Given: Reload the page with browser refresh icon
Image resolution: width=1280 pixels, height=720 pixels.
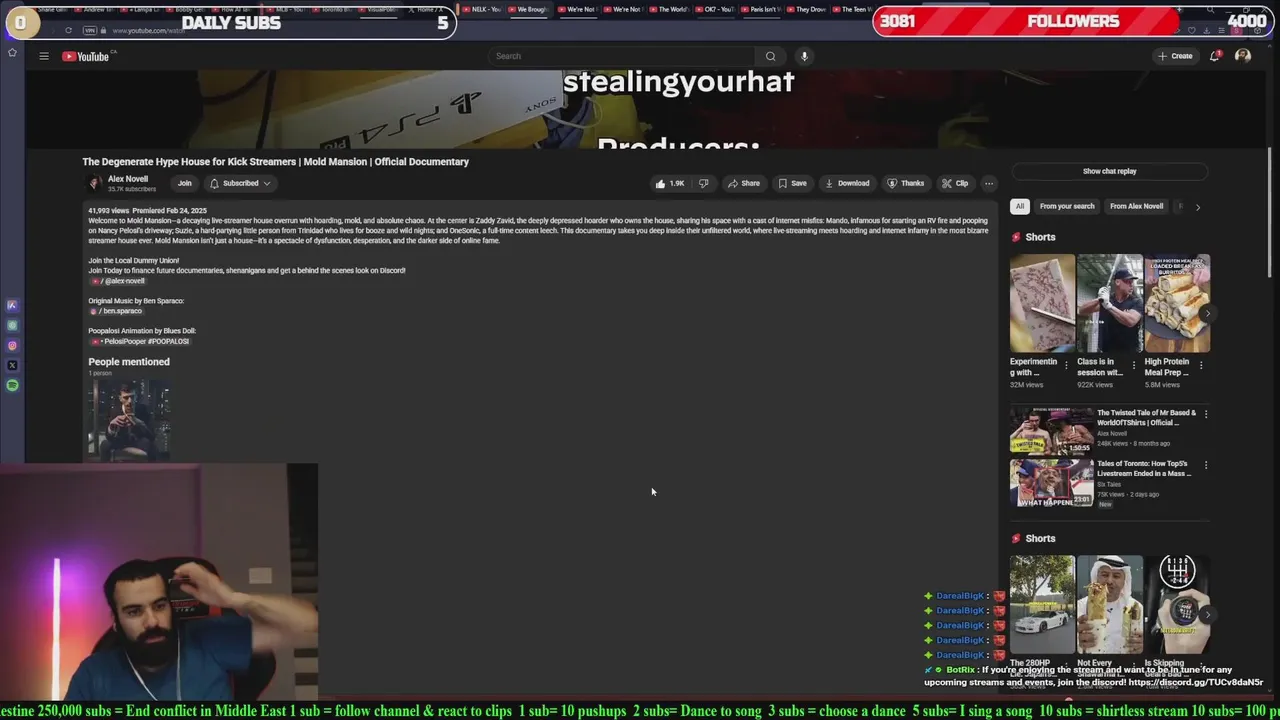Looking at the screenshot, I should pos(68,30).
